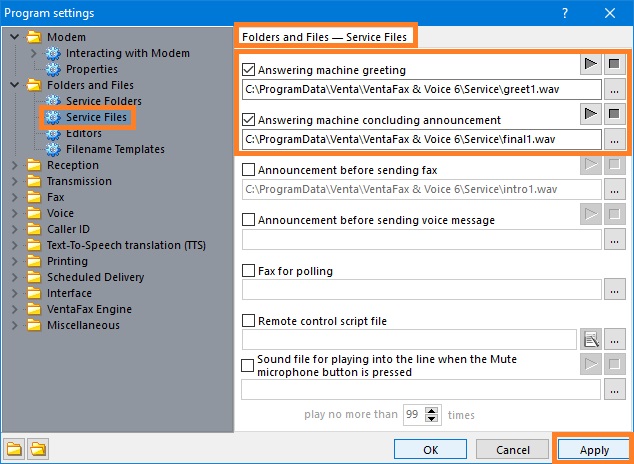
Task: Expand the Reception folder
Action: click(x=15, y=165)
